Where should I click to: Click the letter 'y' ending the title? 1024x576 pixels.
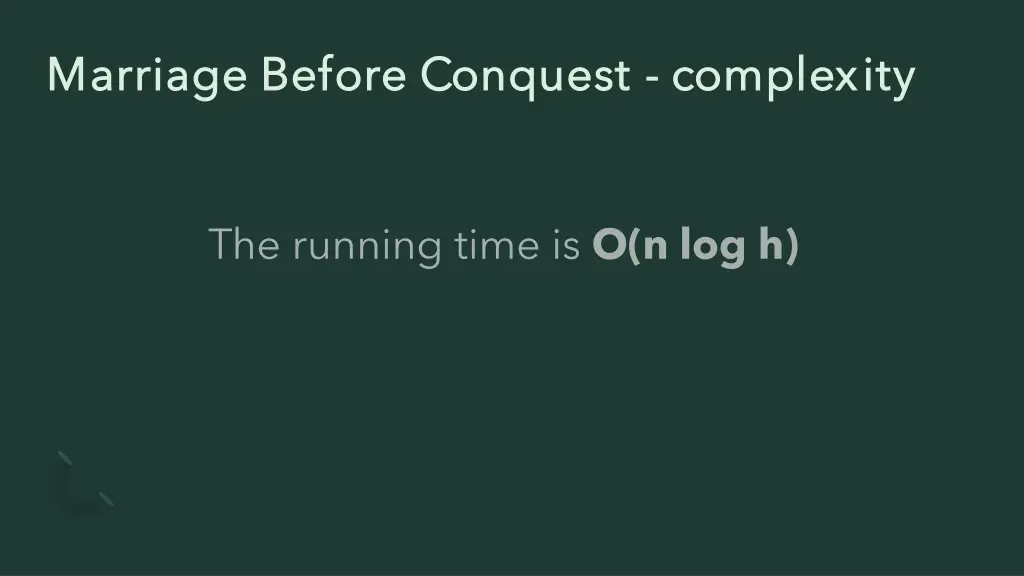[x=904, y=84]
